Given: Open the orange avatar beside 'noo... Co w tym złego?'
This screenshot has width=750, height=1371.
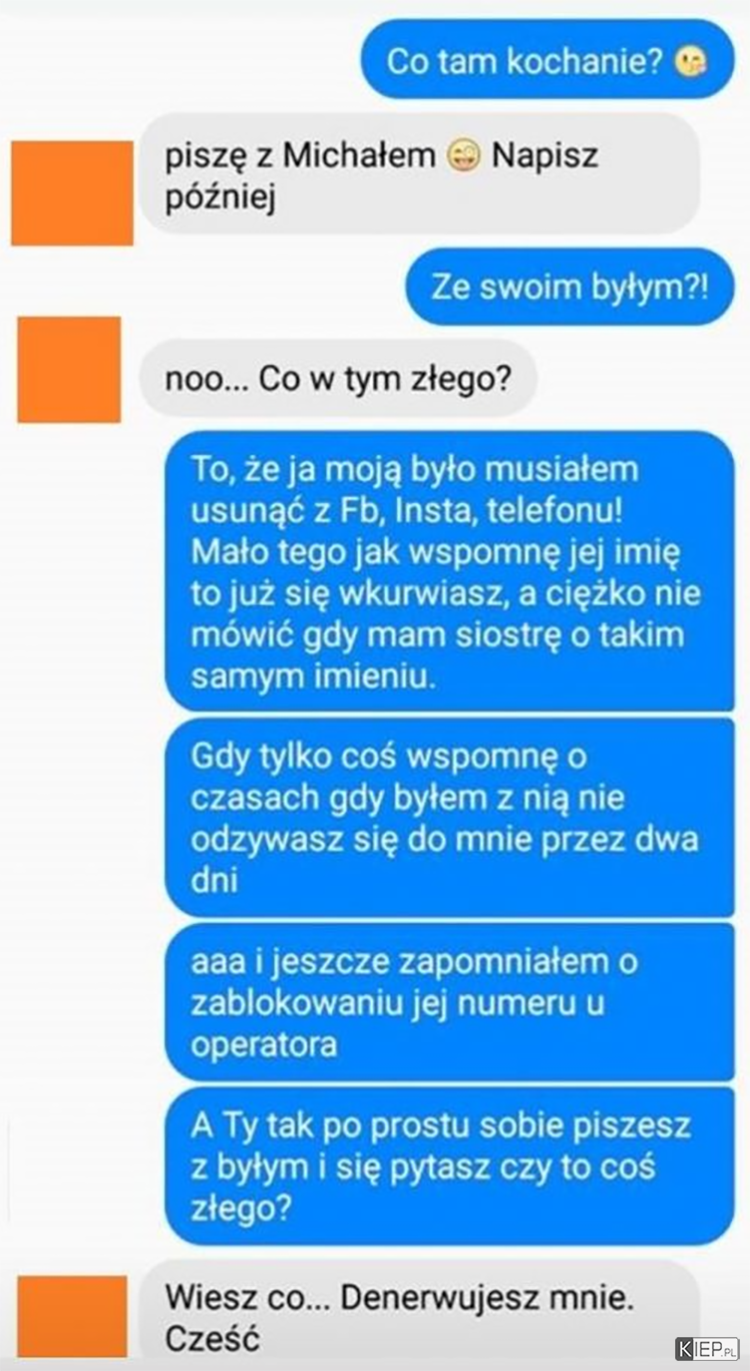Looking at the screenshot, I should [x=69, y=369].
